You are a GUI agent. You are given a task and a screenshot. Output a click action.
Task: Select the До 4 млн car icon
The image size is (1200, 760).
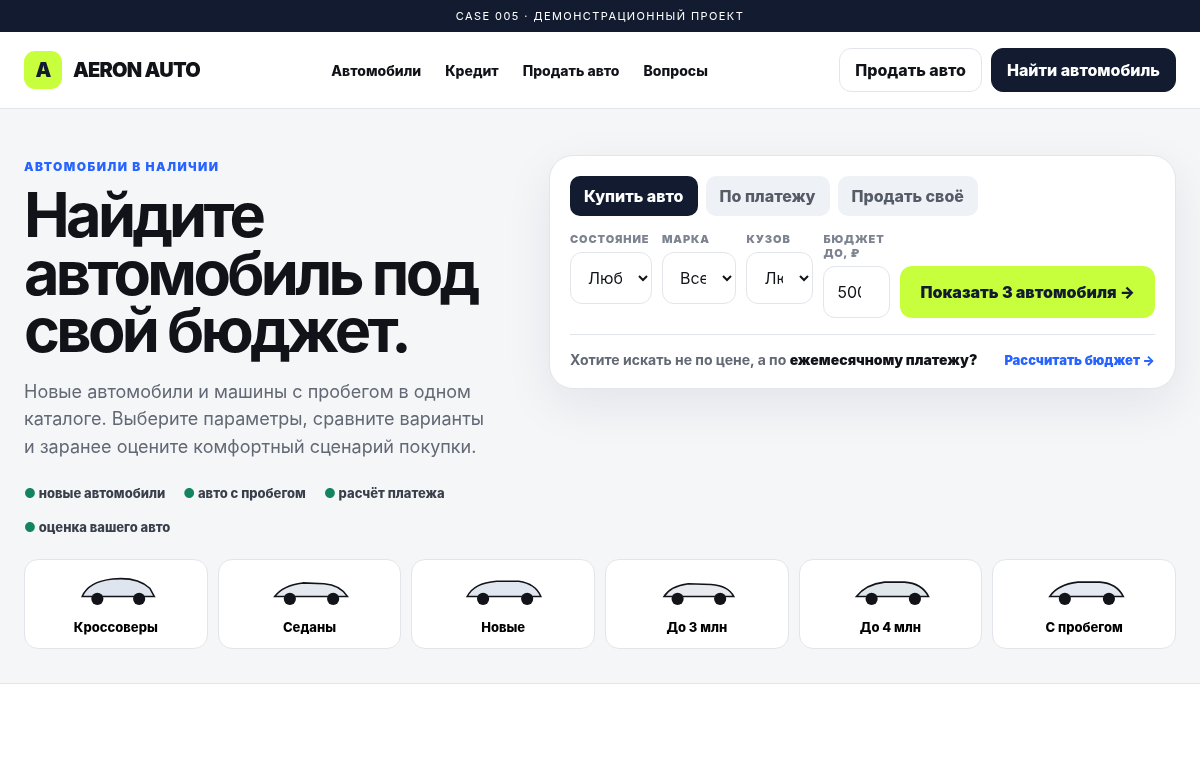(x=892, y=592)
